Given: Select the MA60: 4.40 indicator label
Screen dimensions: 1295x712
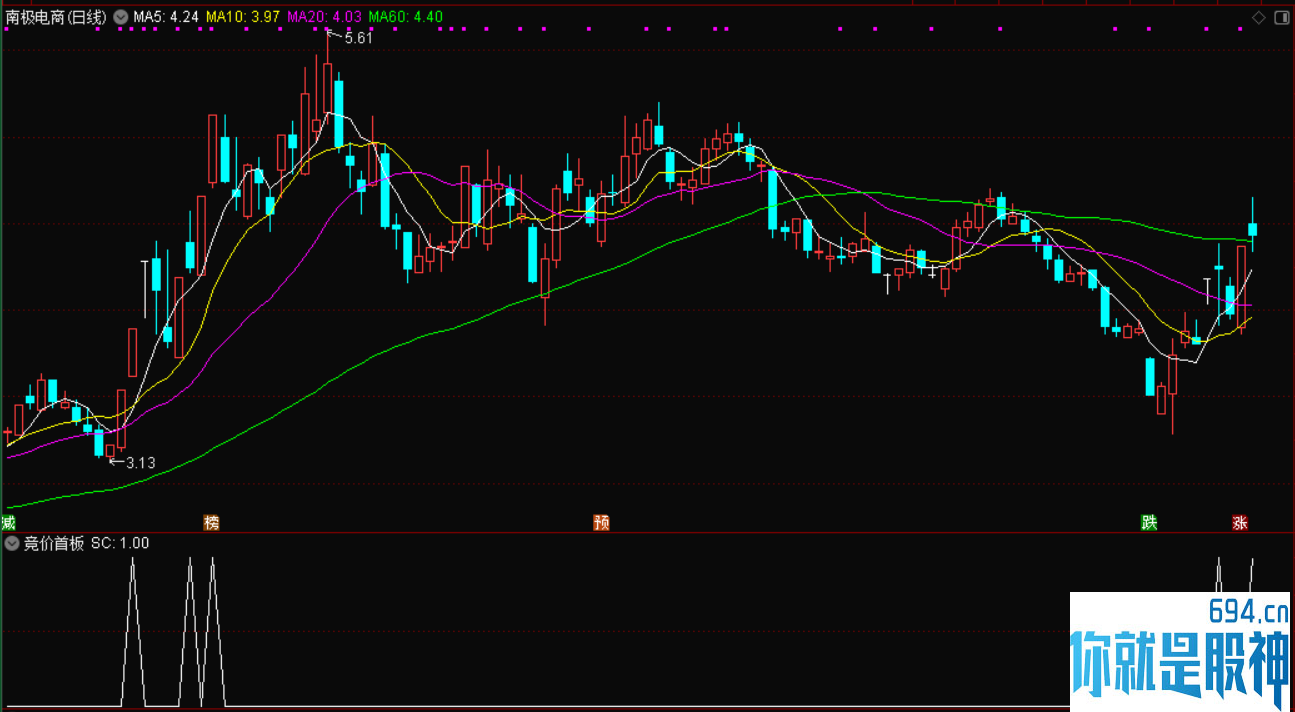Looking at the screenshot, I should coord(405,17).
